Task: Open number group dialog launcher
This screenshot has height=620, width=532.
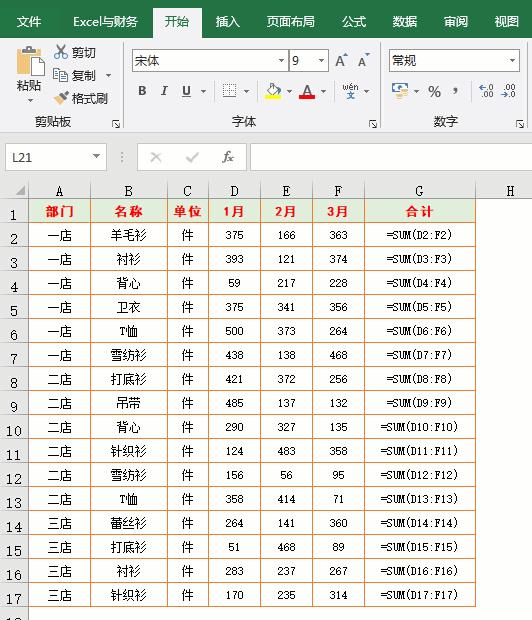Action: coord(520,124)
